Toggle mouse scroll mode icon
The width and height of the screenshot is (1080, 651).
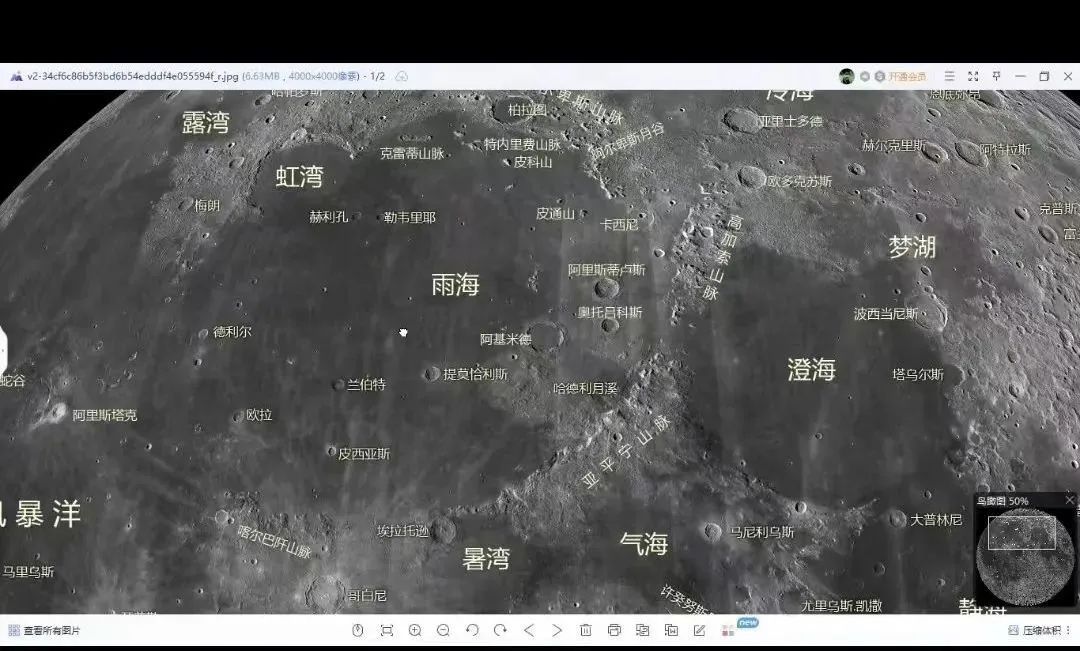point(358,630)
